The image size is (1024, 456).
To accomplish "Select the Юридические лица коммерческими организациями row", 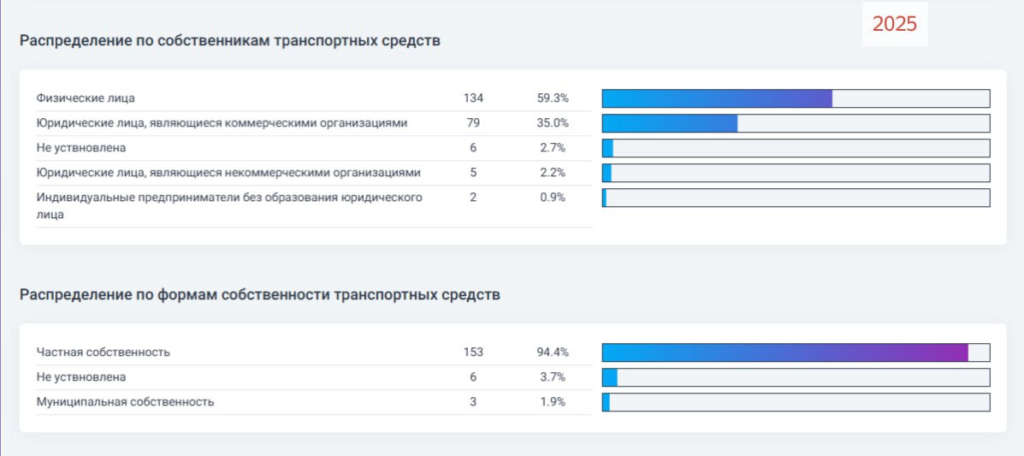I will tap(314, 123).
